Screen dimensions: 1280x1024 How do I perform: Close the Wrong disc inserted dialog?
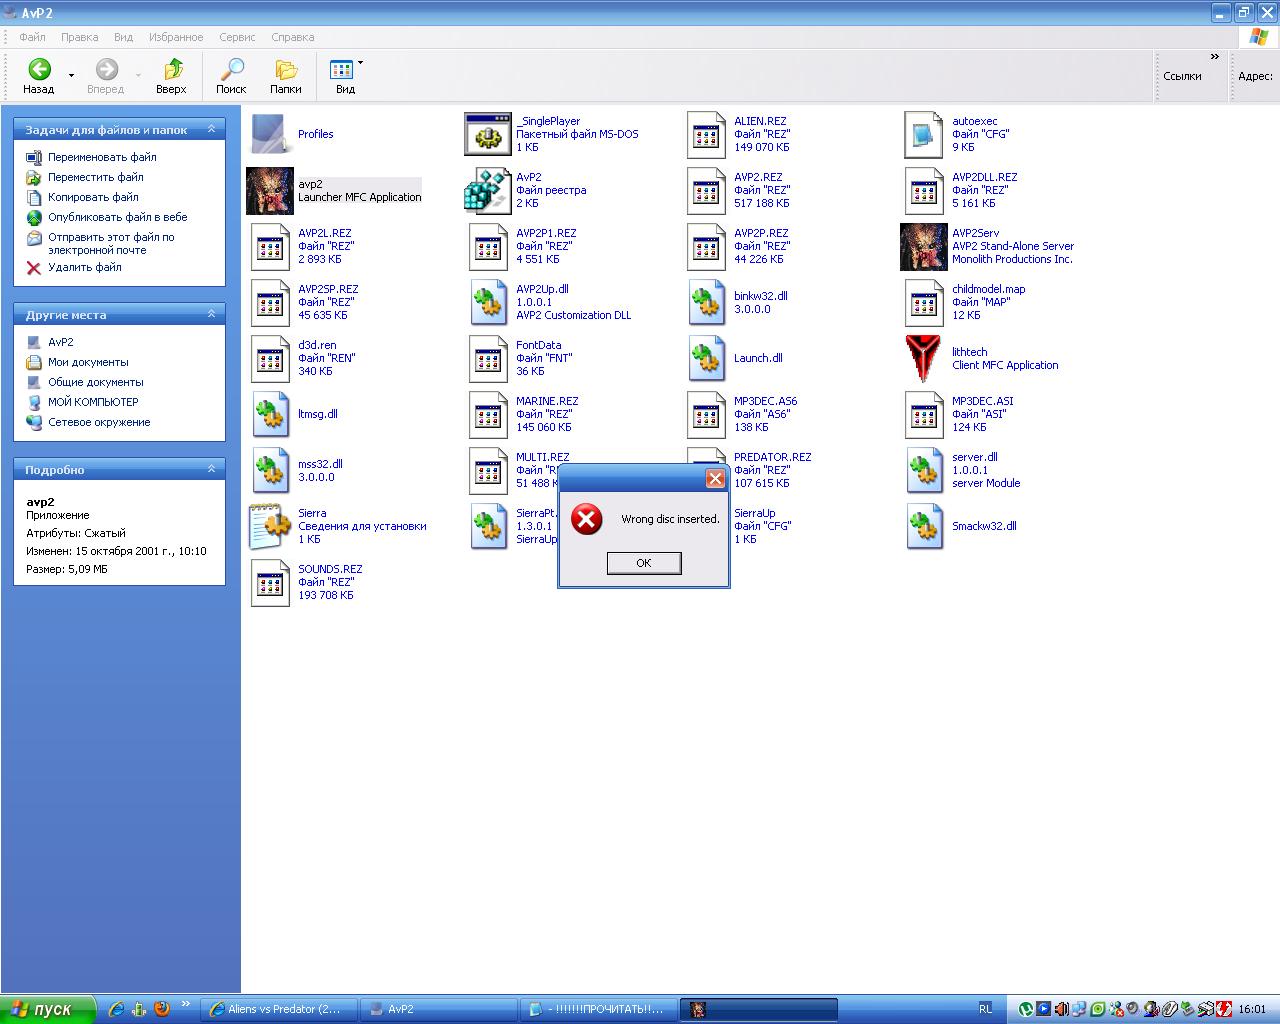pos(715,479)
